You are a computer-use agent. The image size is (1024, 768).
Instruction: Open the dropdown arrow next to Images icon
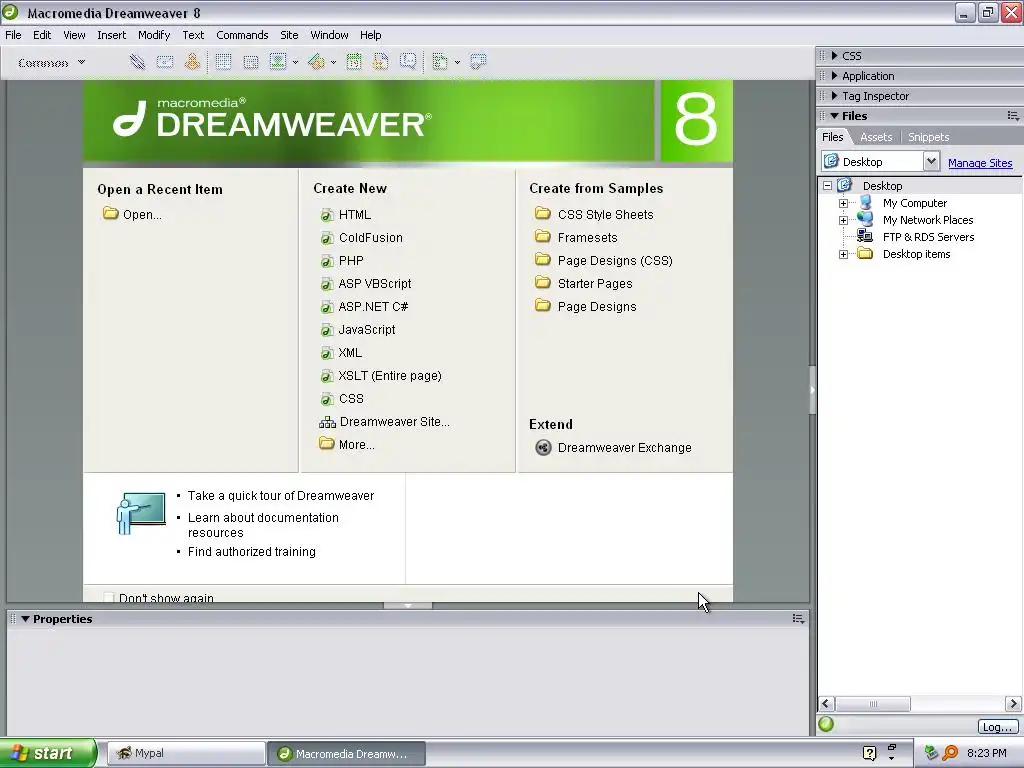pos(295,63)
